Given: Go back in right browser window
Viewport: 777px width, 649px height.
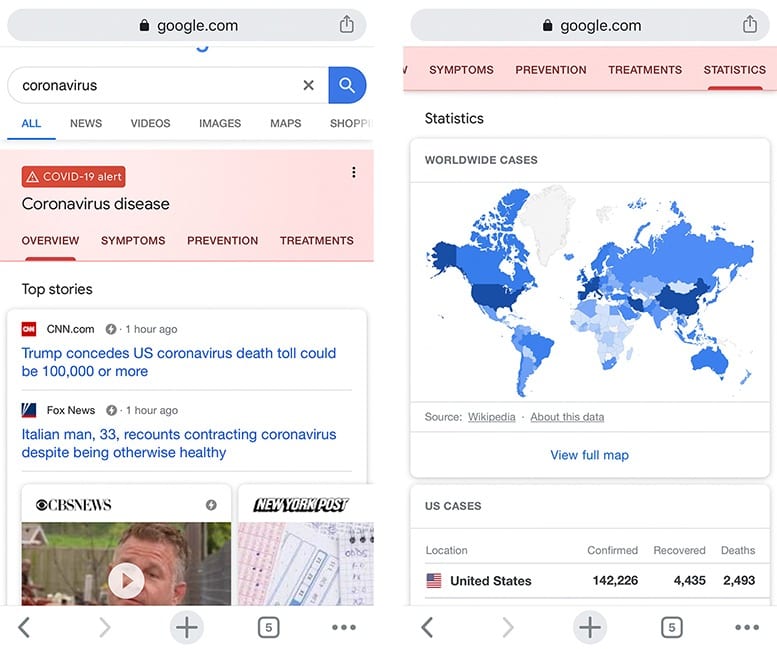Looking at the screenshot, I should (x=427, y=627).
